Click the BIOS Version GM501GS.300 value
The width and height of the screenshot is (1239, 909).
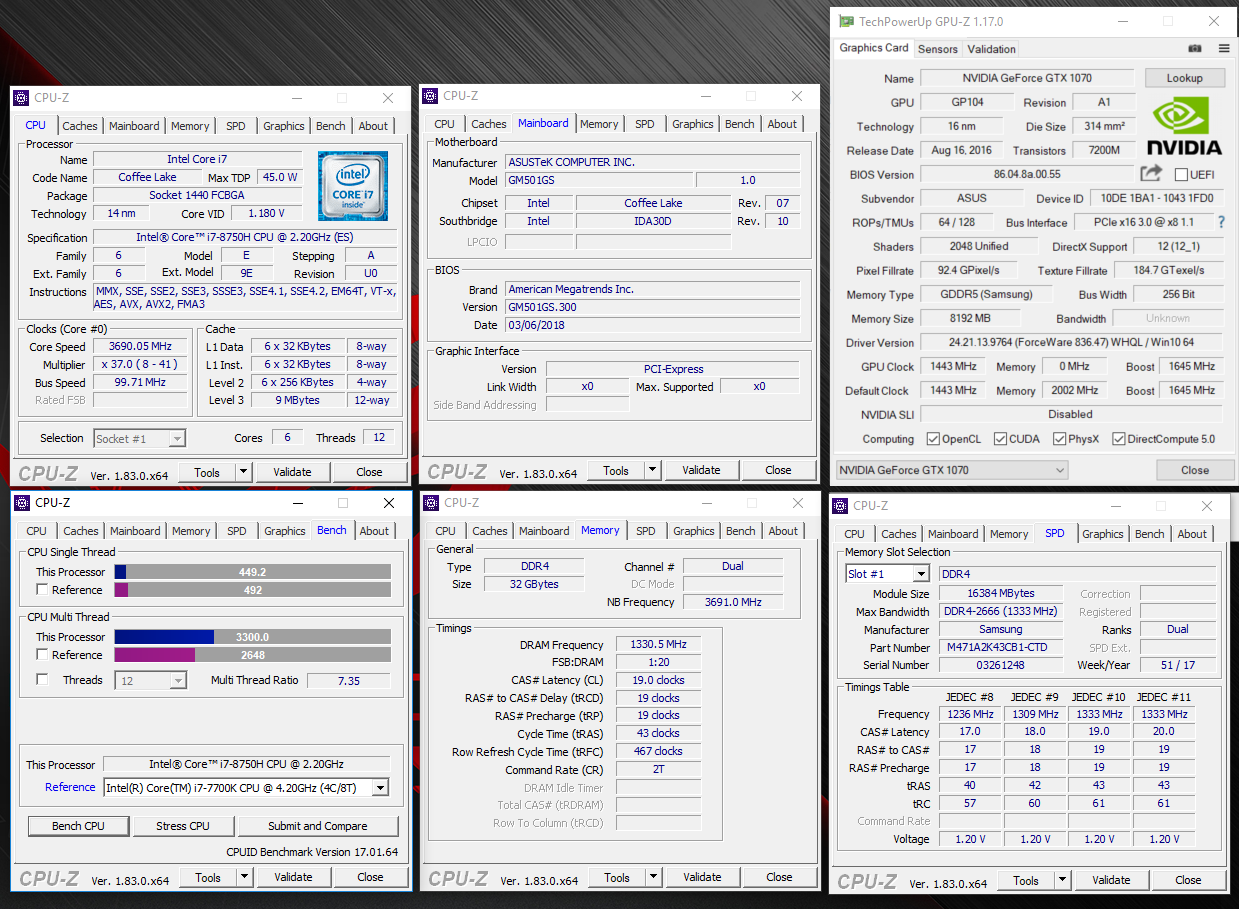[x=652, y=307]
